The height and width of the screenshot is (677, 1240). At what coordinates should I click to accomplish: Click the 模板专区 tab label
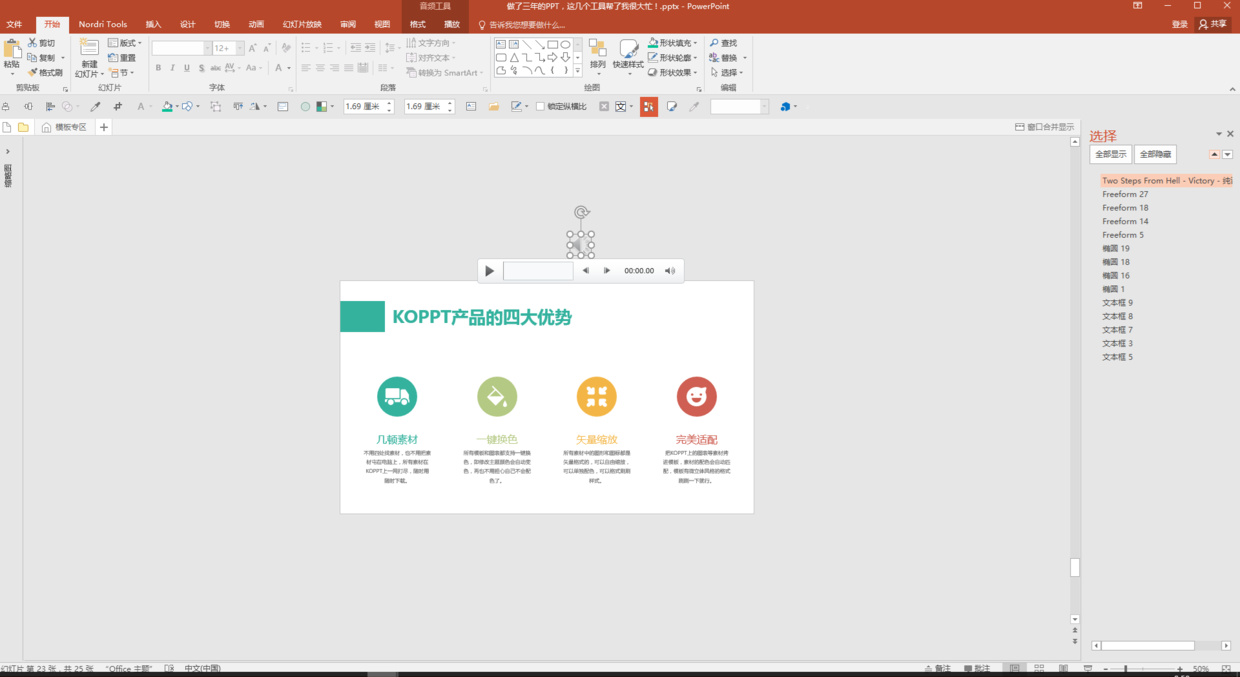(71, 127)
